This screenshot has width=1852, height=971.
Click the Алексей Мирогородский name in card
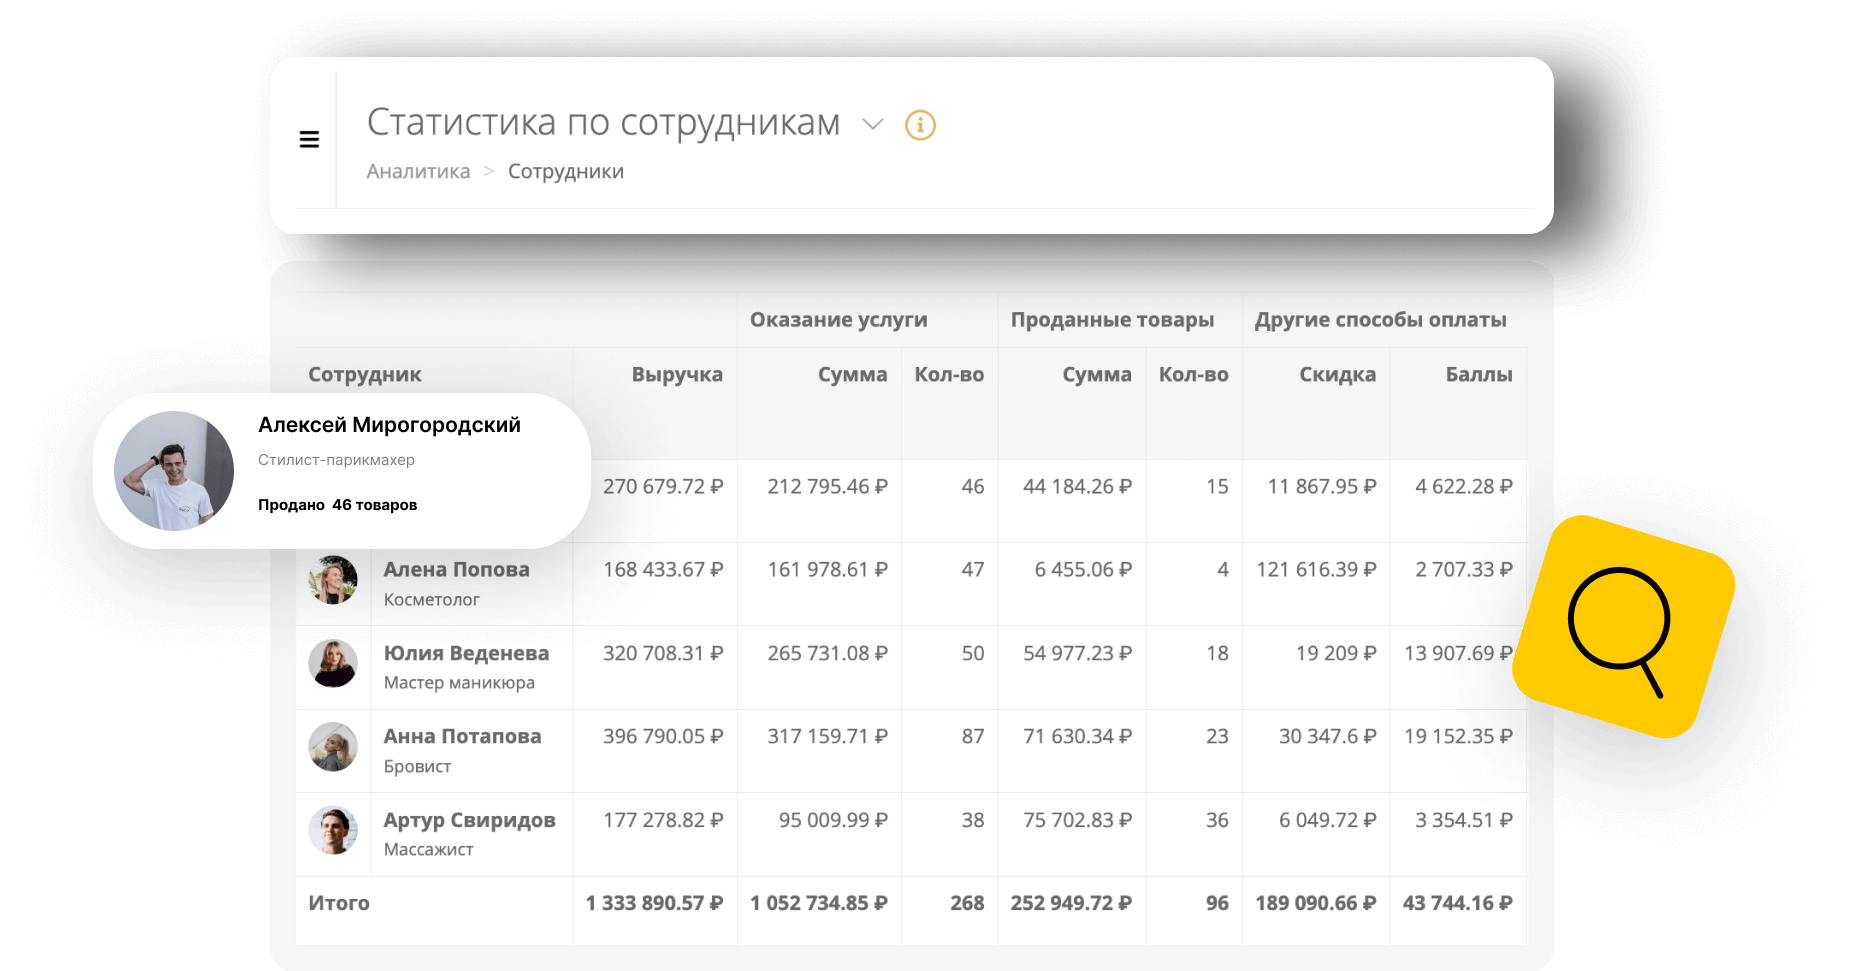(x=389, y=425)
